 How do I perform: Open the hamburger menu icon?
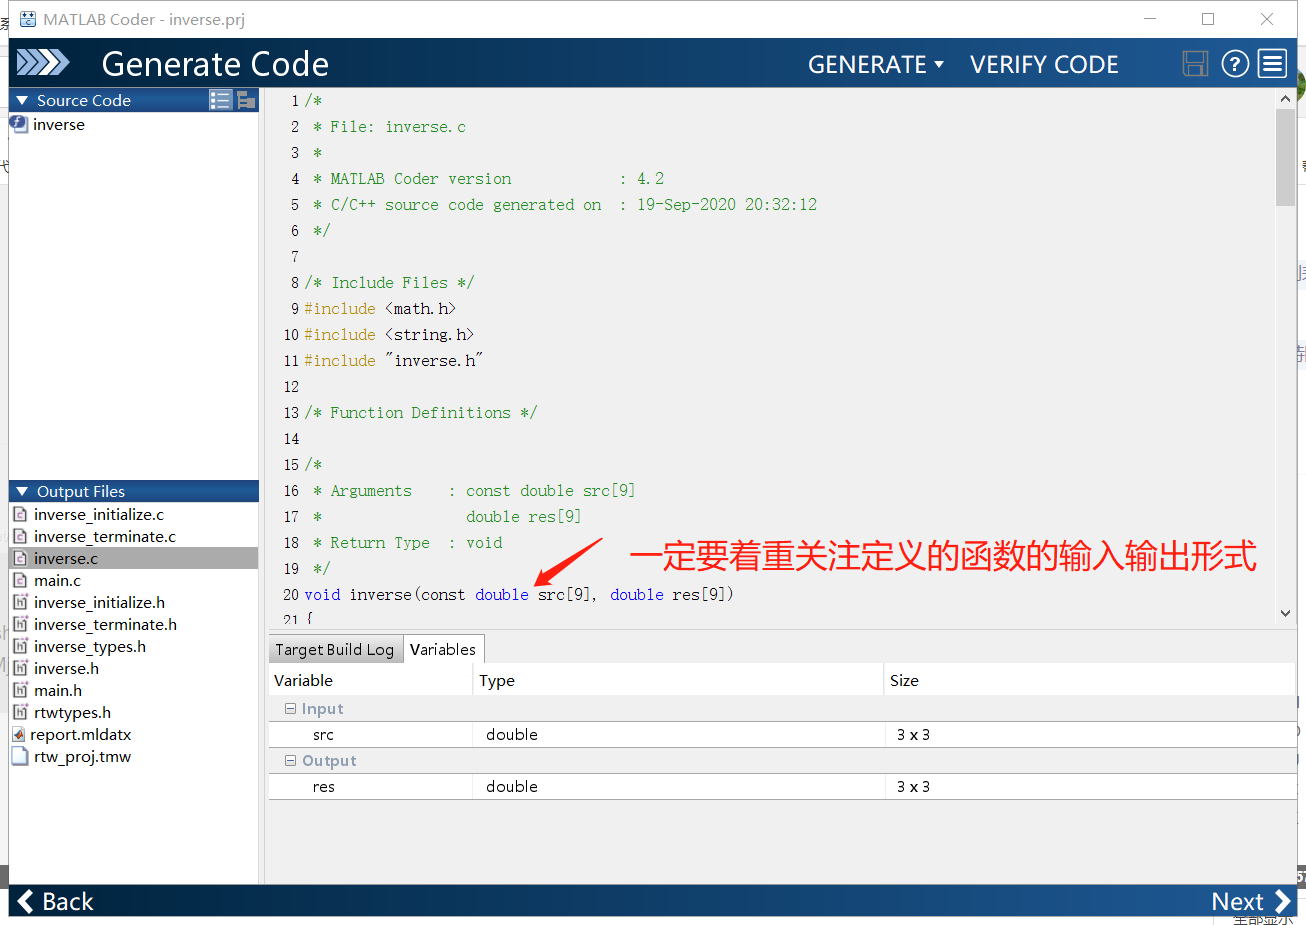tap(1272, 64)
